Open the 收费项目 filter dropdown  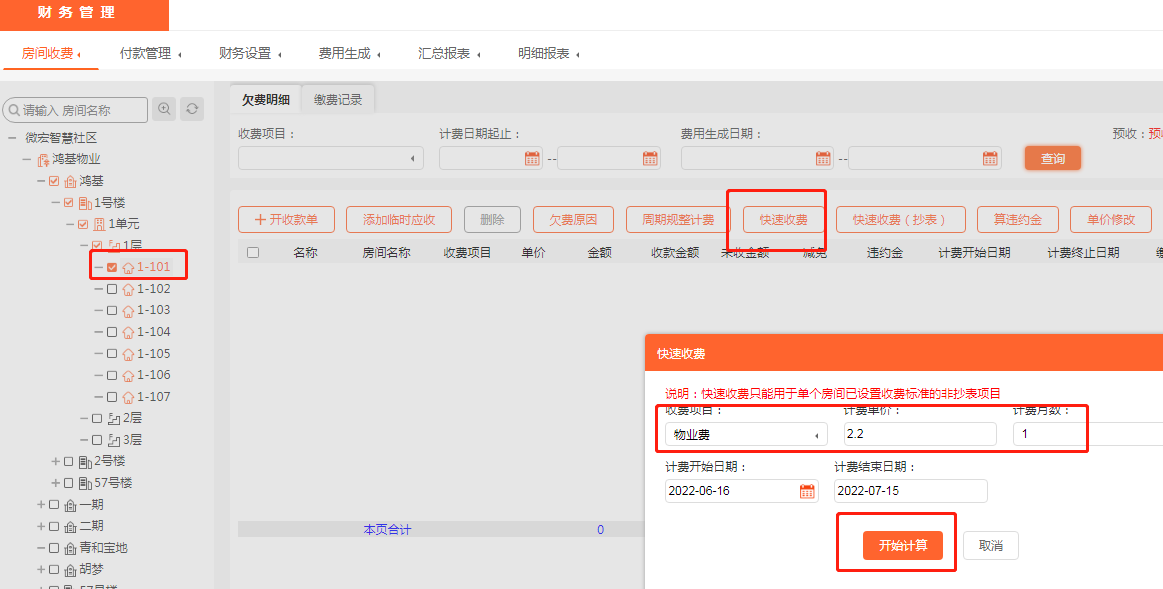330,158
